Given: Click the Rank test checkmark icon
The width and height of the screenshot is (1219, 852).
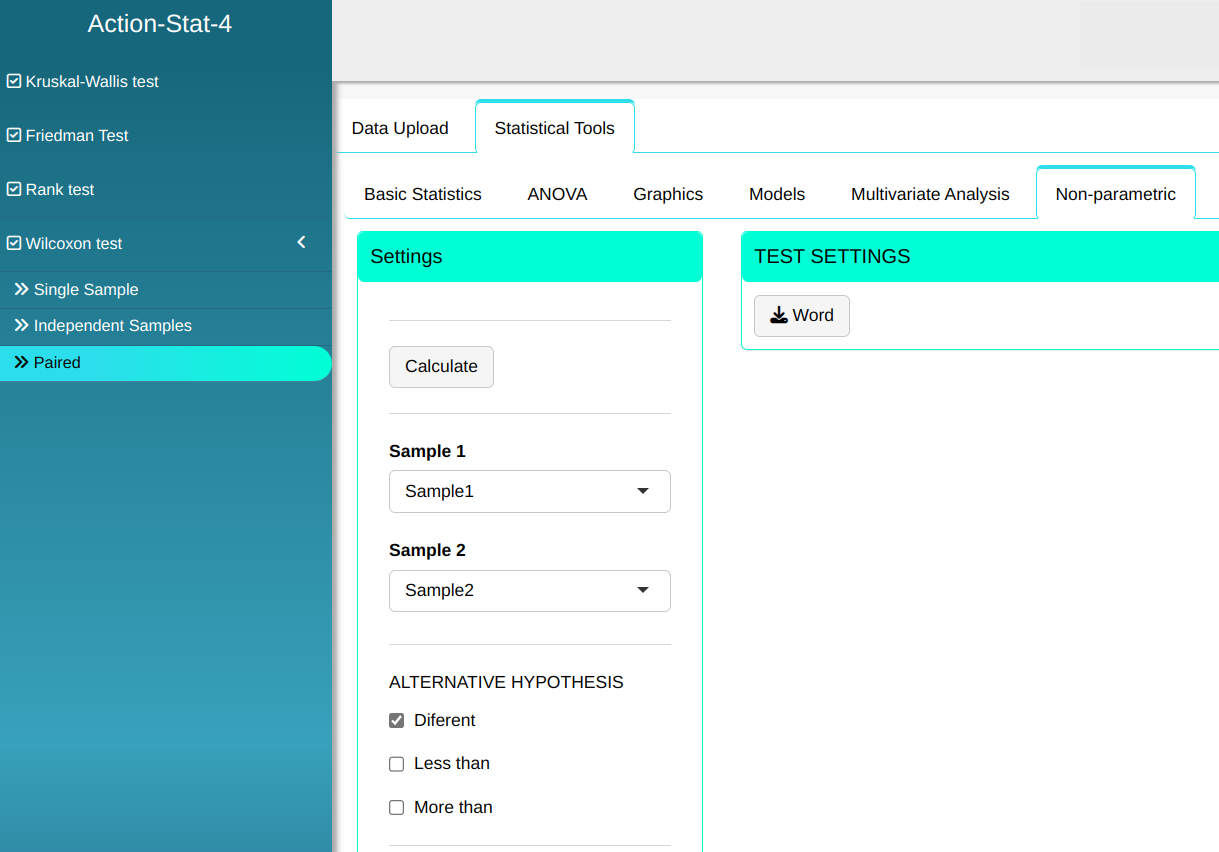Looking at the screenshot, I should 14,190.
